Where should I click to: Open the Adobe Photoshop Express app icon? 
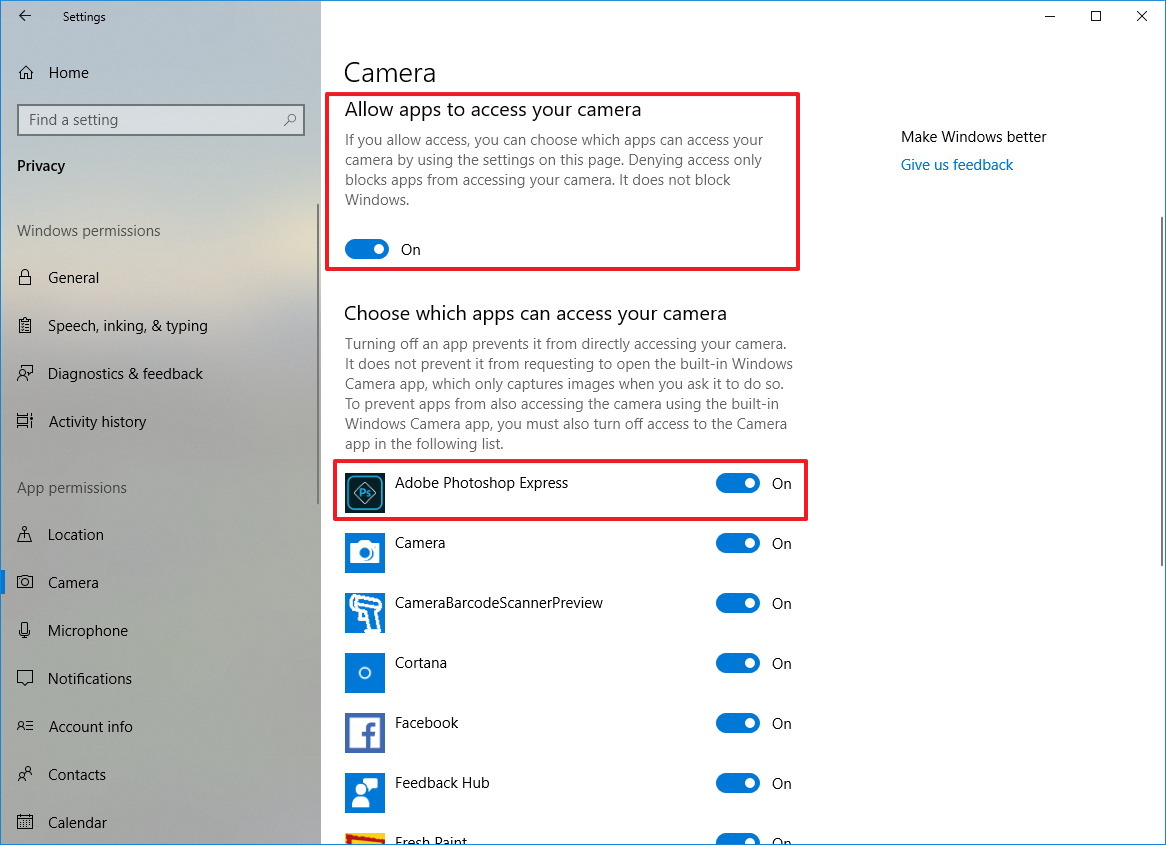364,492
